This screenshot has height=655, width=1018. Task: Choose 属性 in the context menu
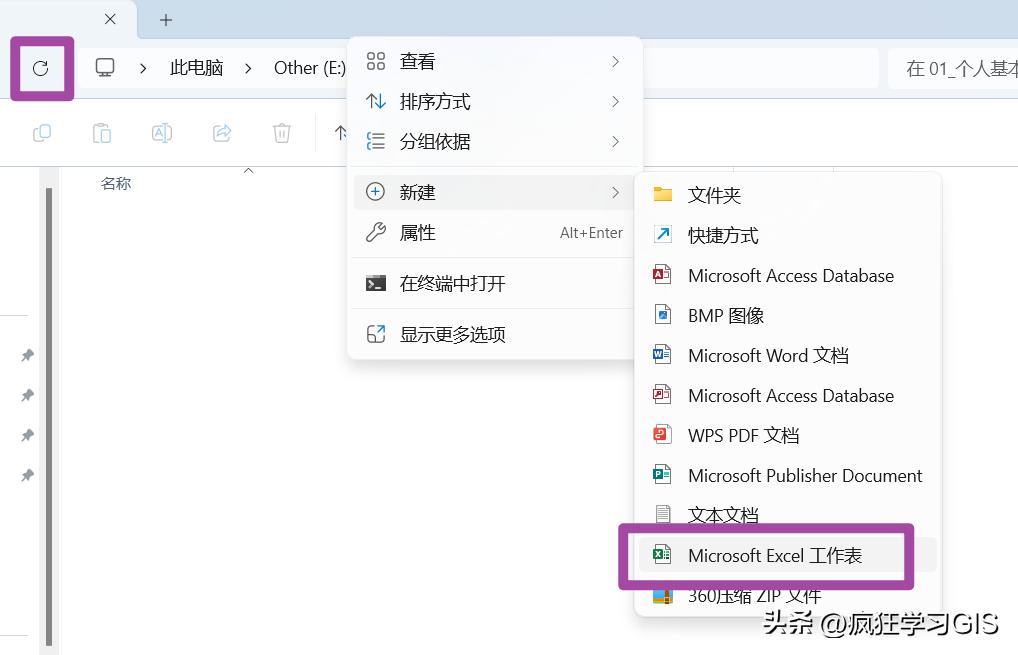495,232
